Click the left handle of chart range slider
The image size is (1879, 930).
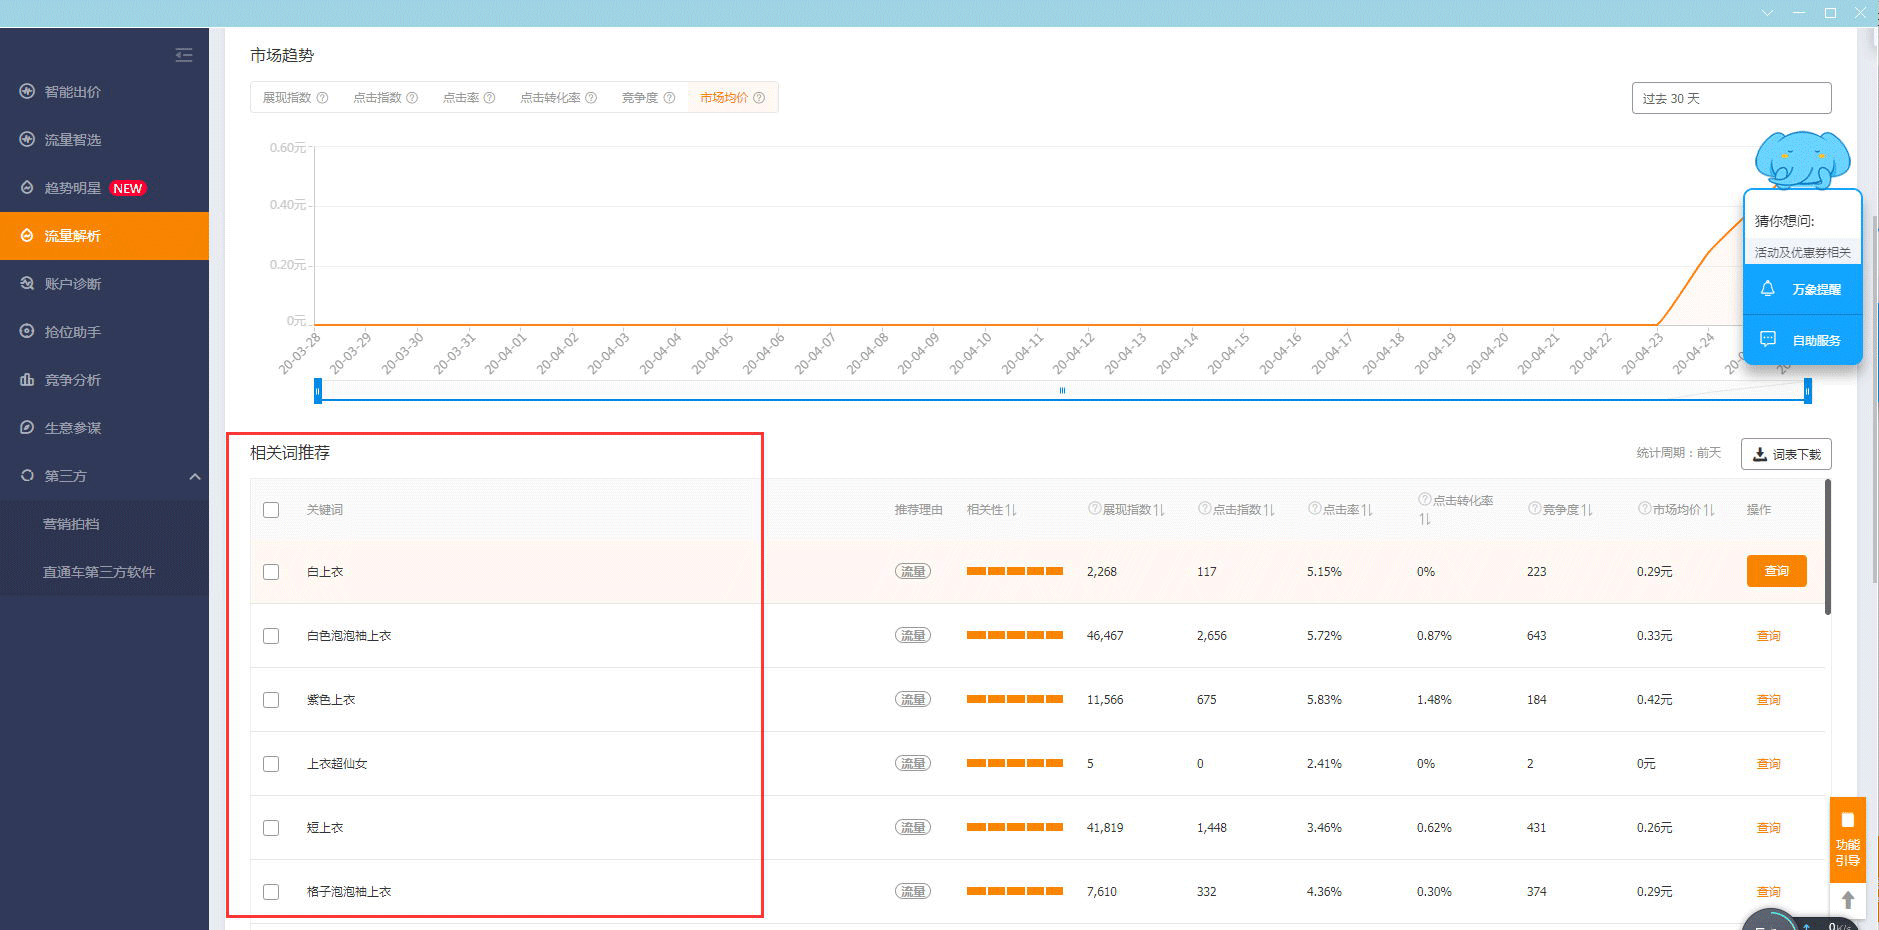318,390
